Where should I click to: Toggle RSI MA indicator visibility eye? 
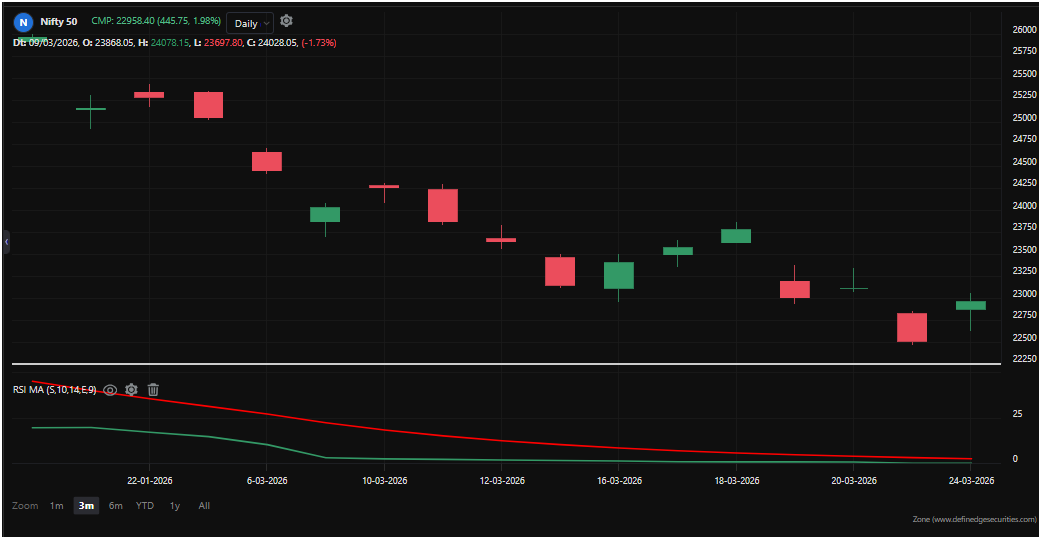[x=110, y=390]
